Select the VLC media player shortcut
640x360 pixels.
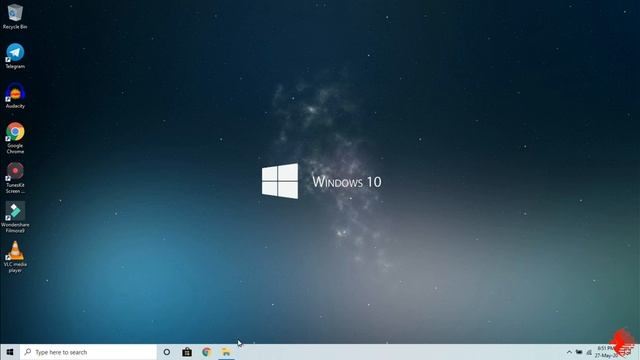click(x=15, y=257)
